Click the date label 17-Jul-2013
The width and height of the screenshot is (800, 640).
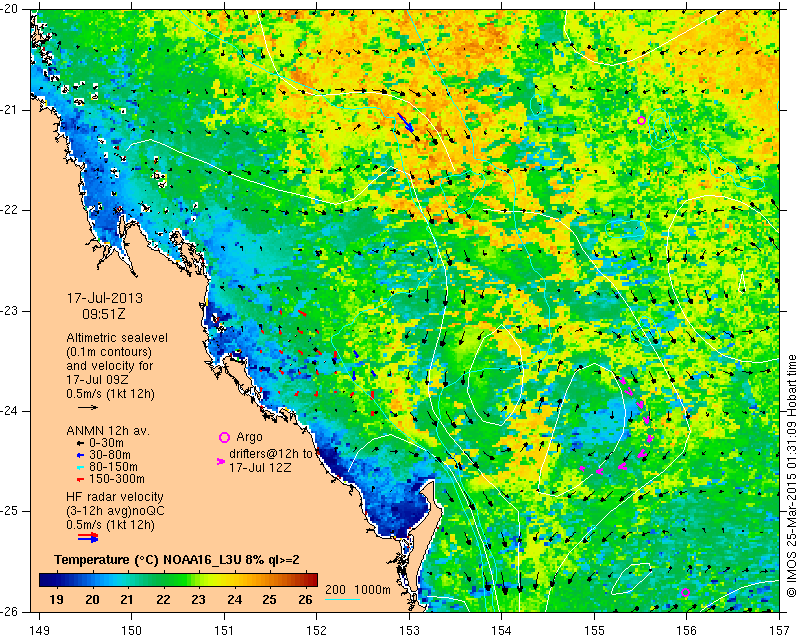(105, 298)
